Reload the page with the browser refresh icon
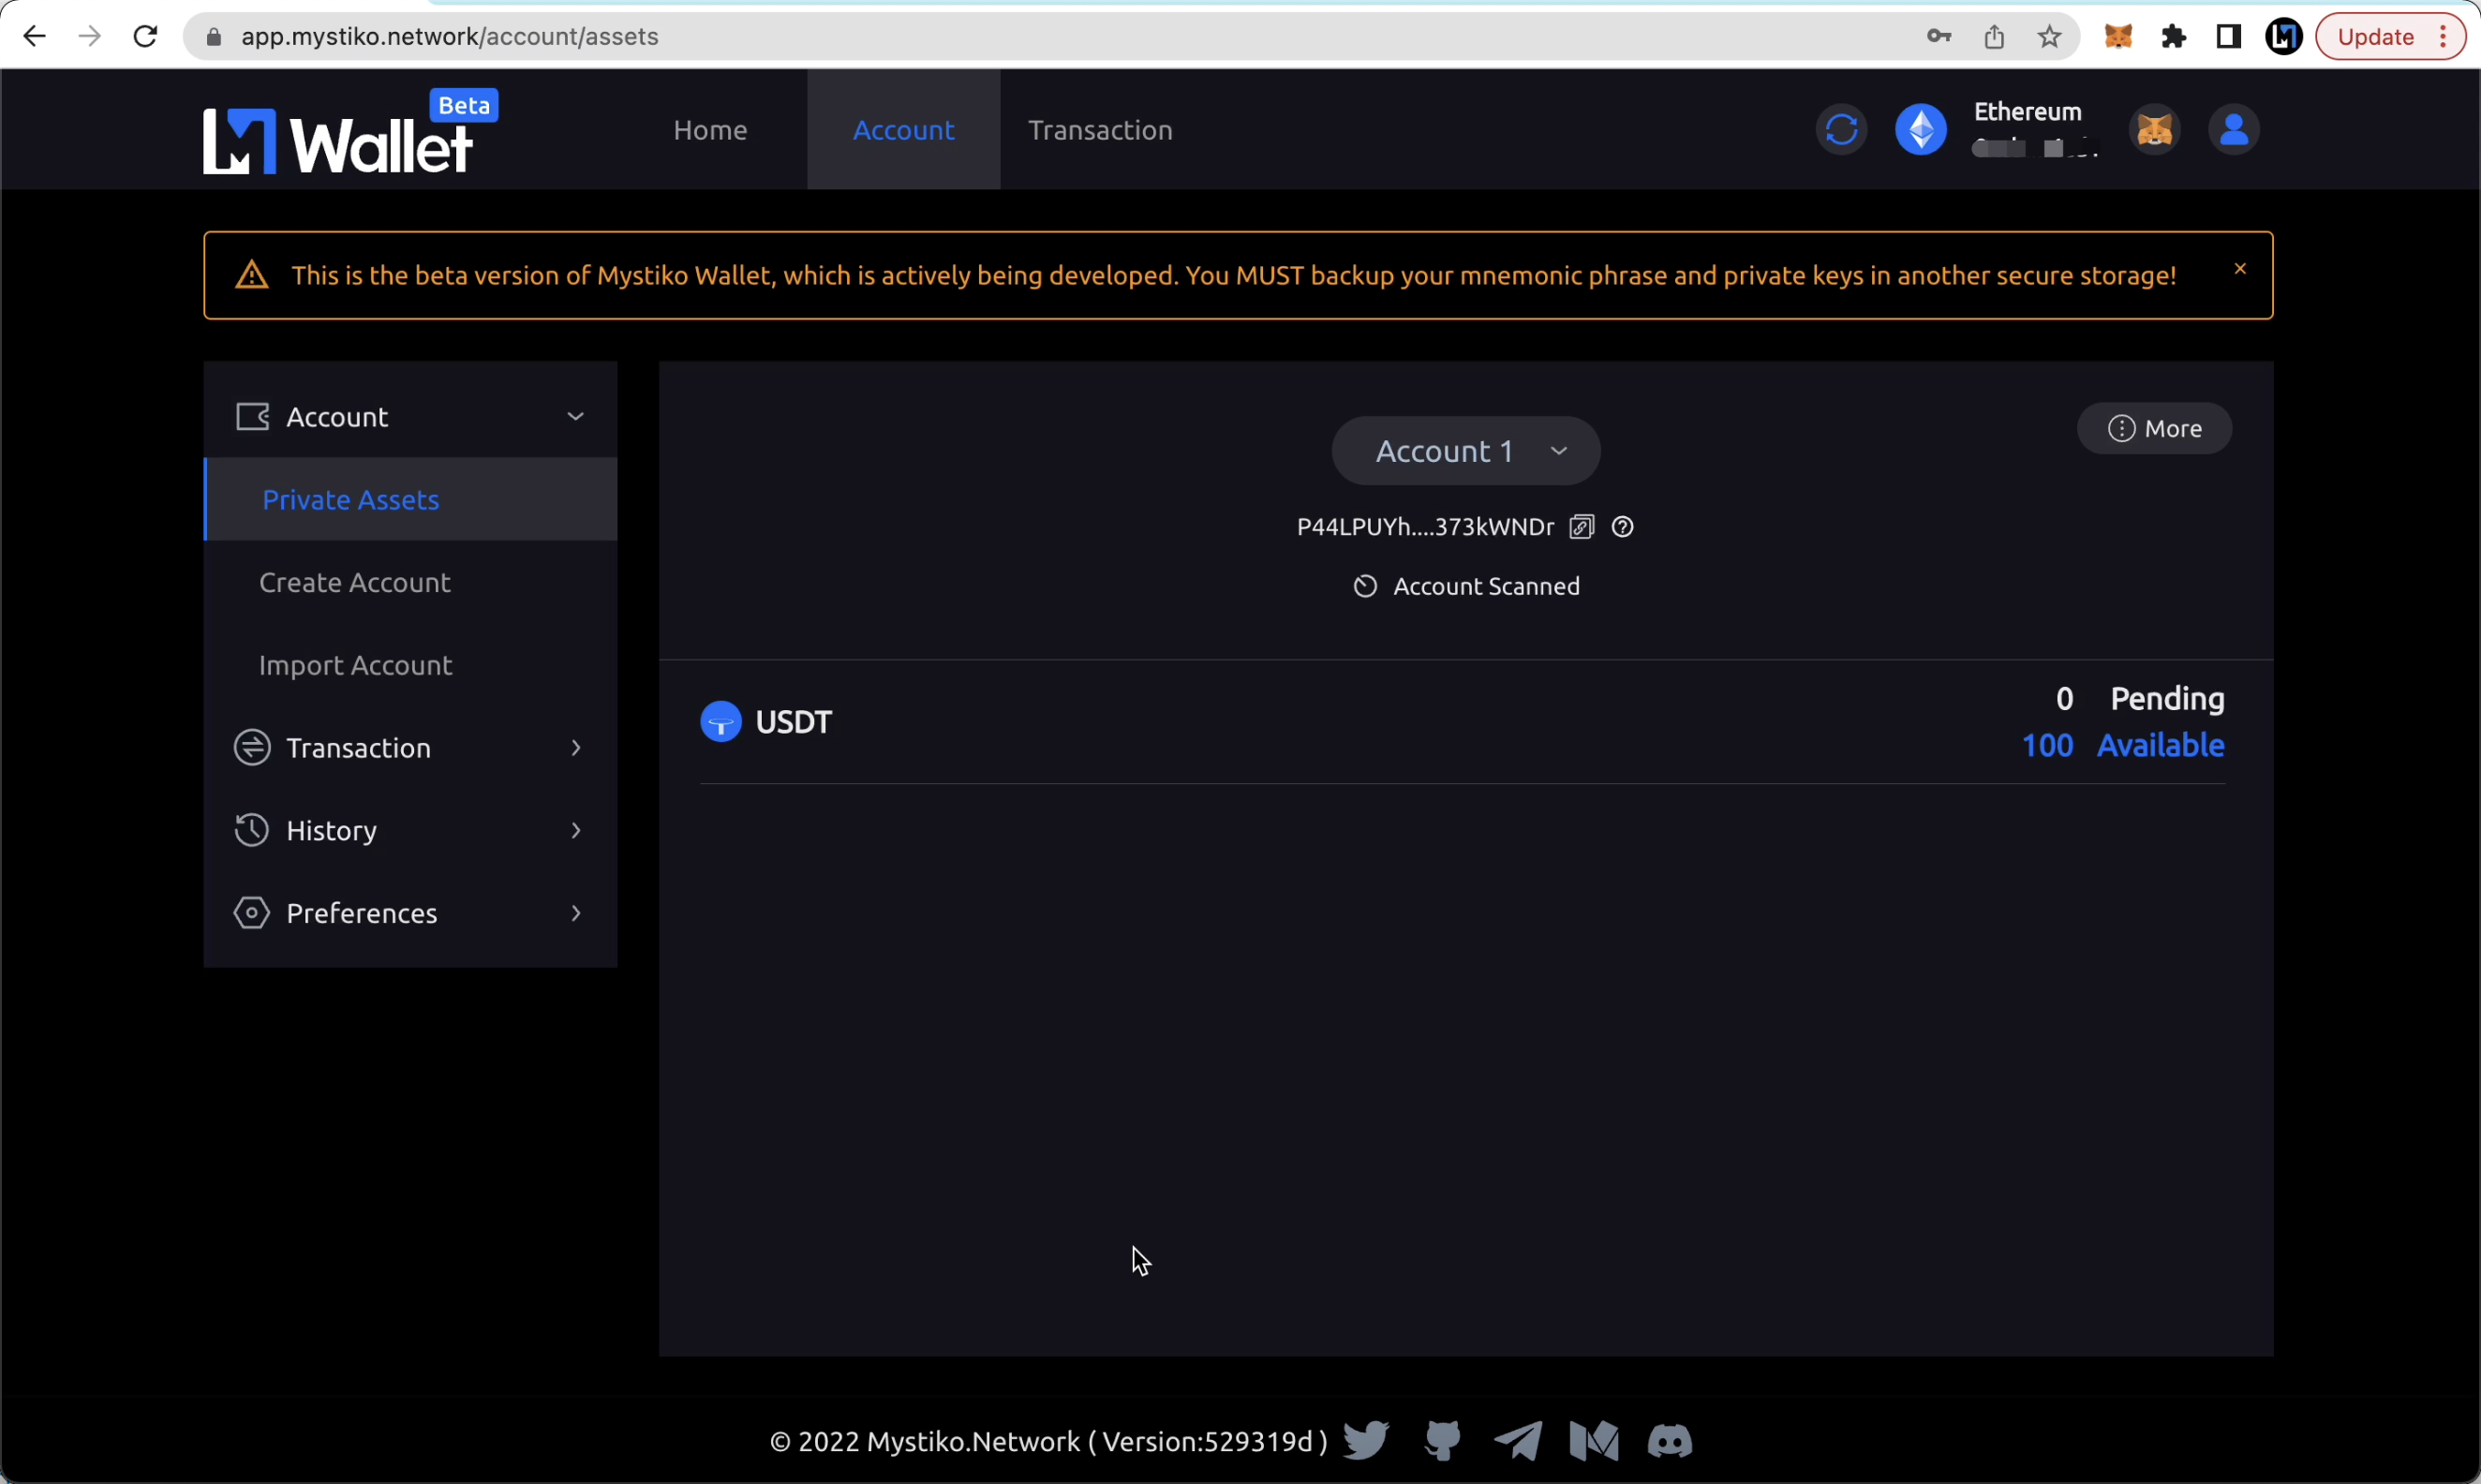 (146, 37)
